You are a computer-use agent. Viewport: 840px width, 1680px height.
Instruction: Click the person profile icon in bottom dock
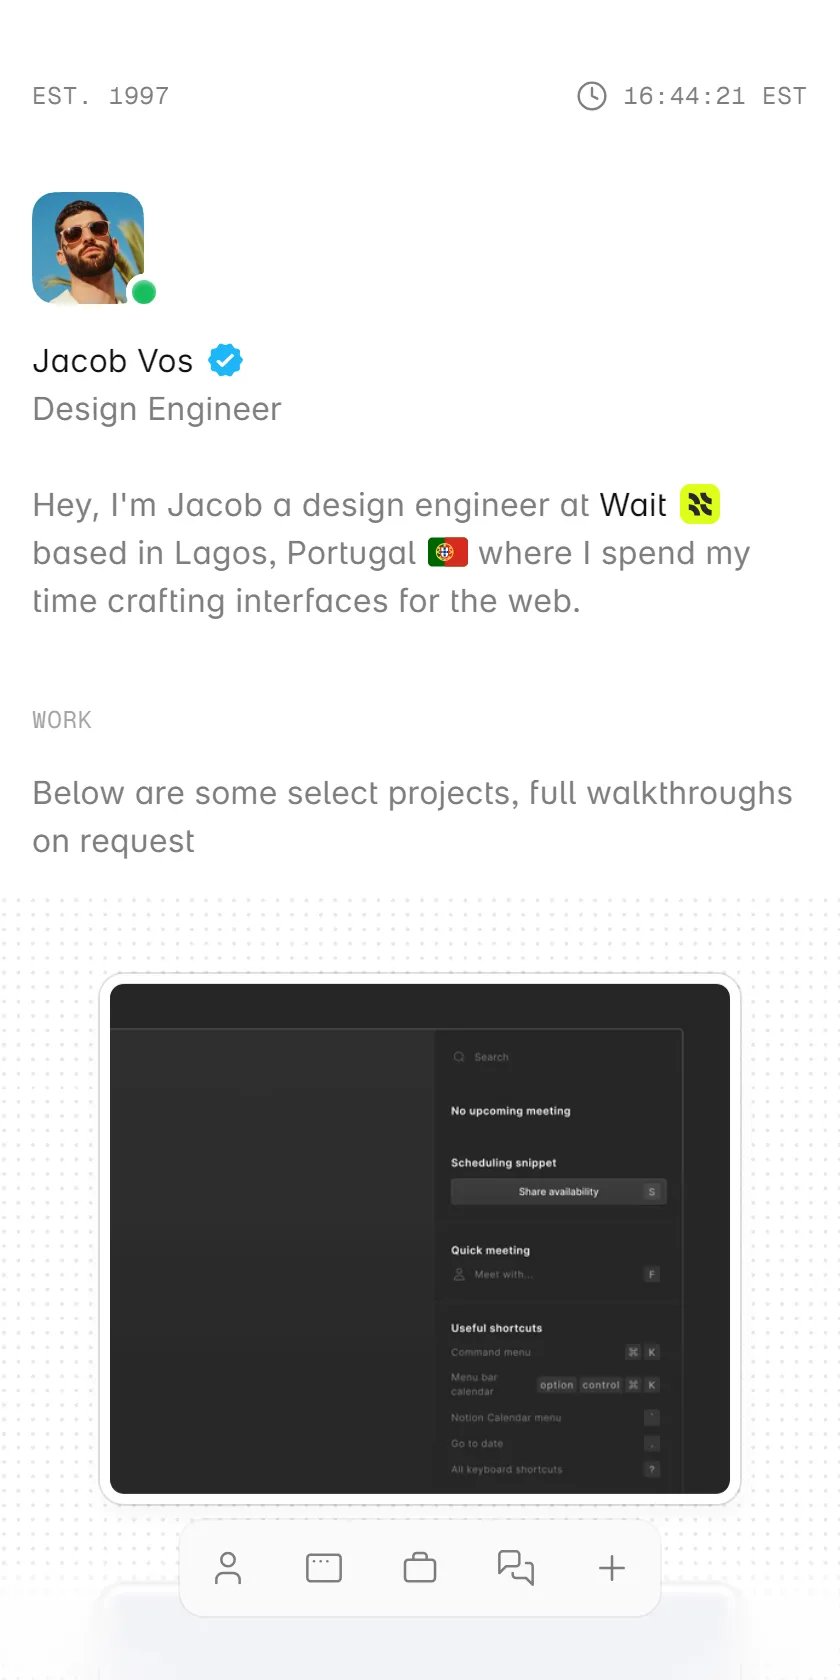click(x=228, y=1568)
